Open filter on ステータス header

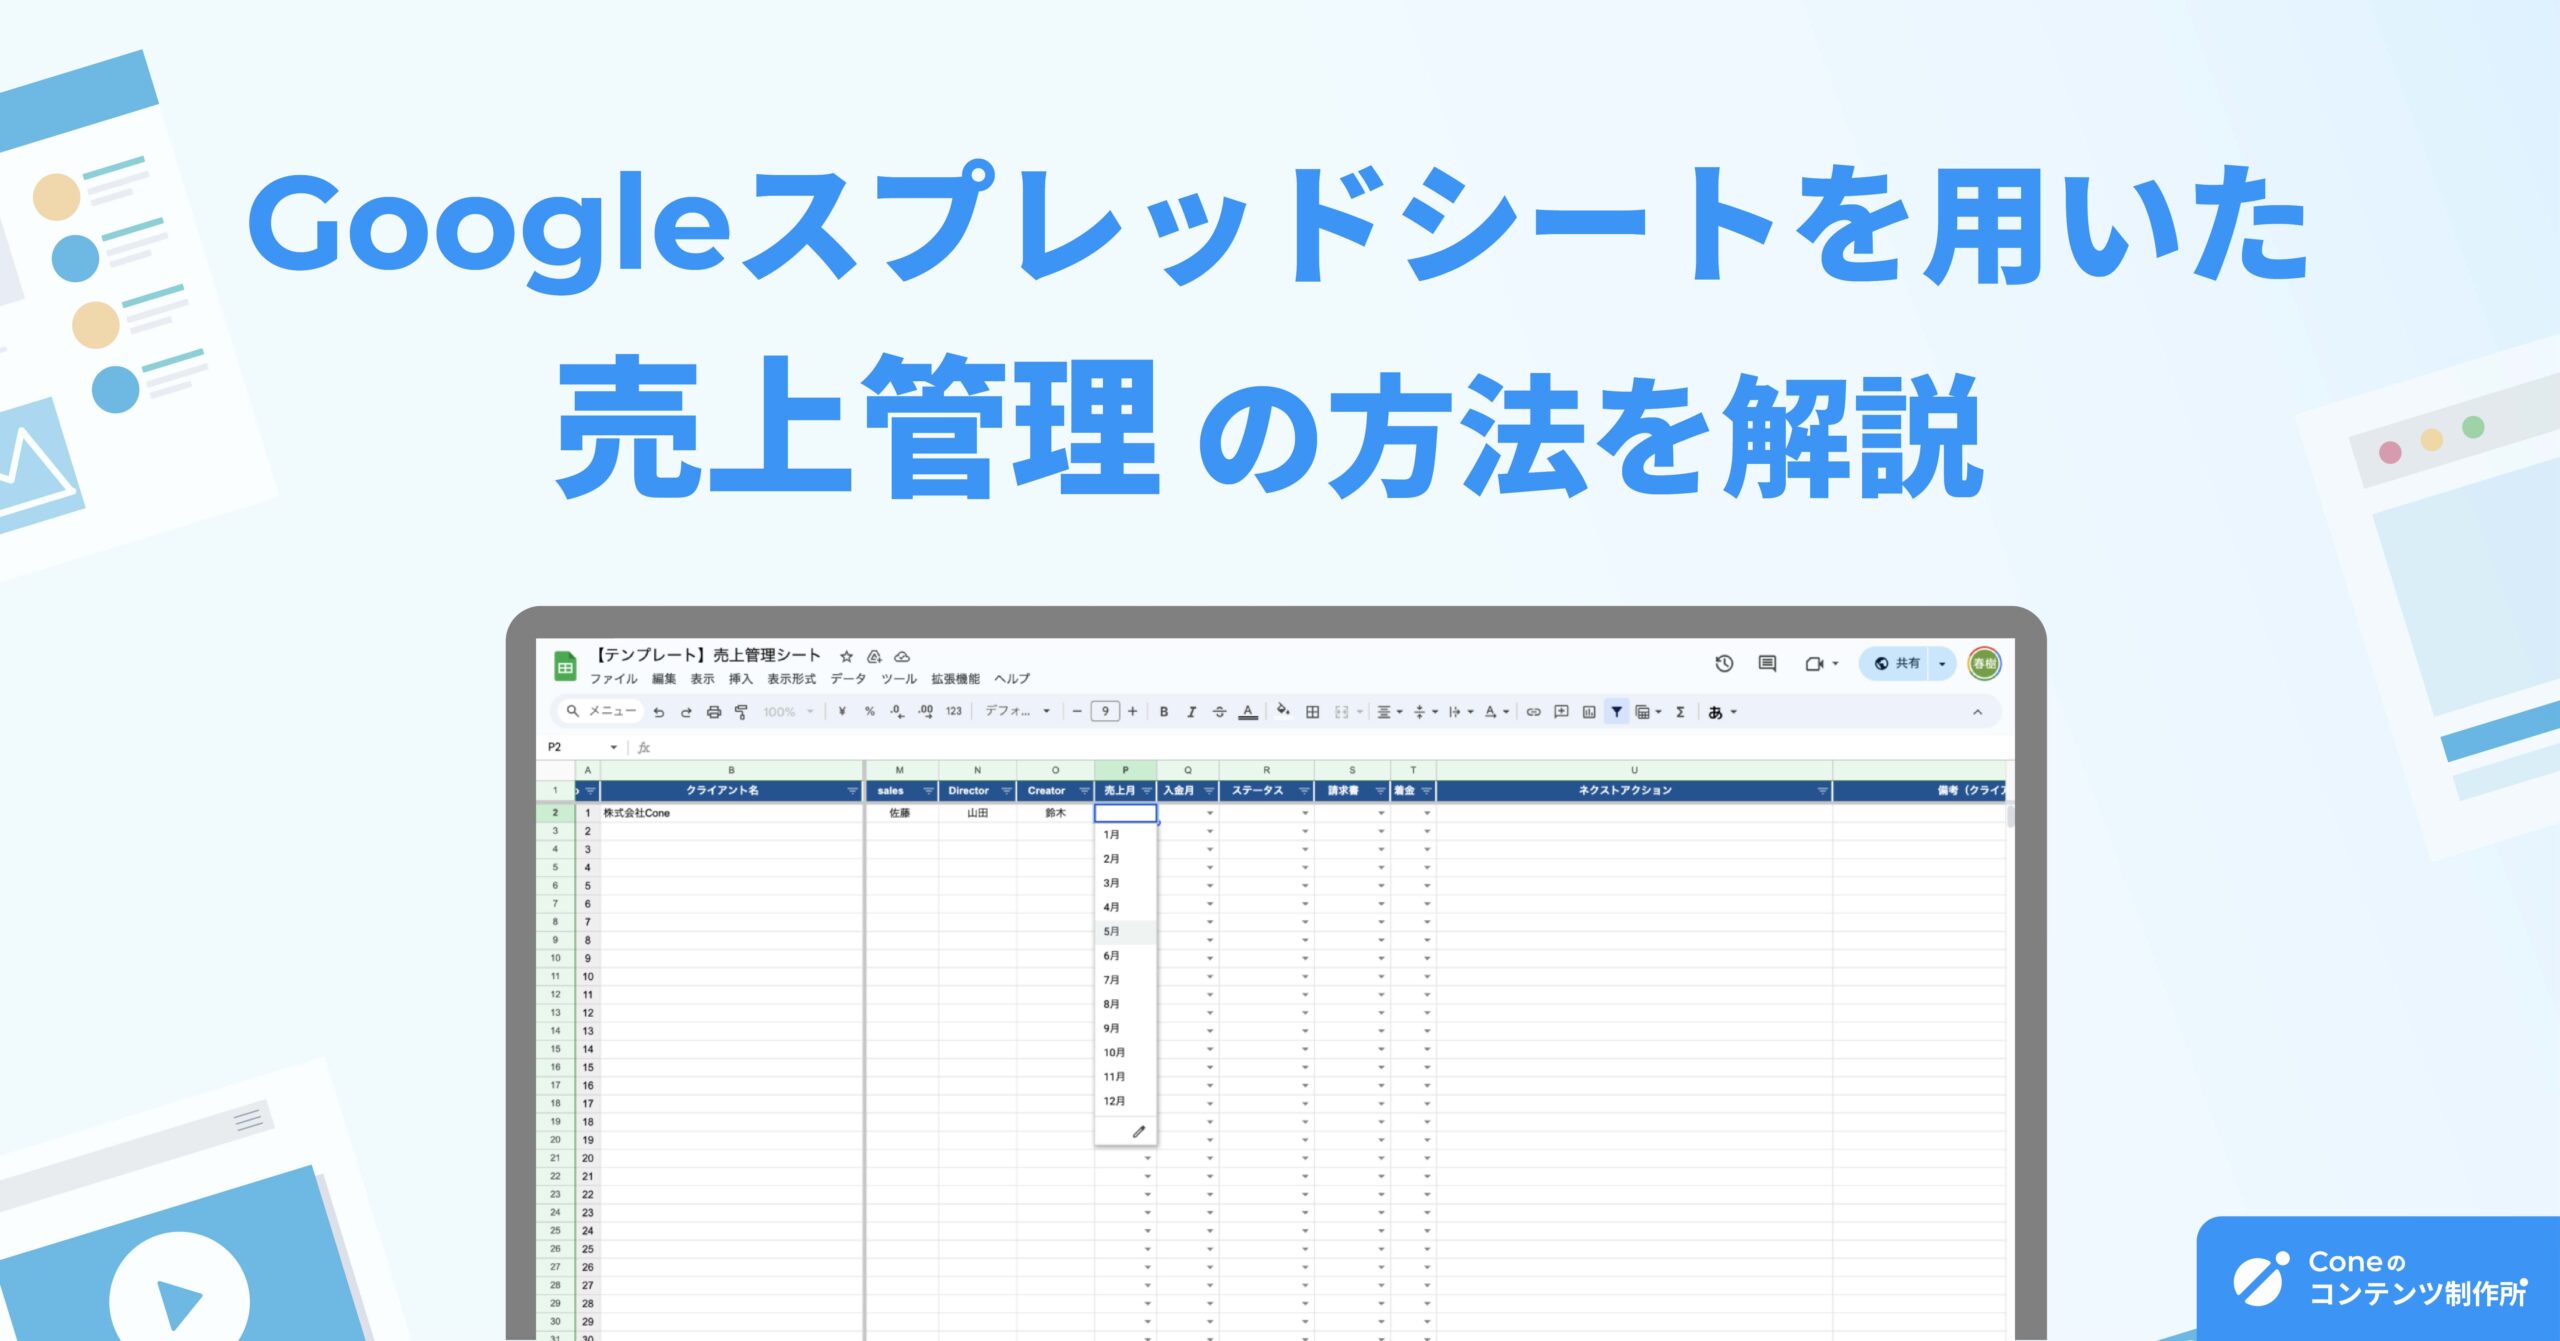pos(1304,791)
